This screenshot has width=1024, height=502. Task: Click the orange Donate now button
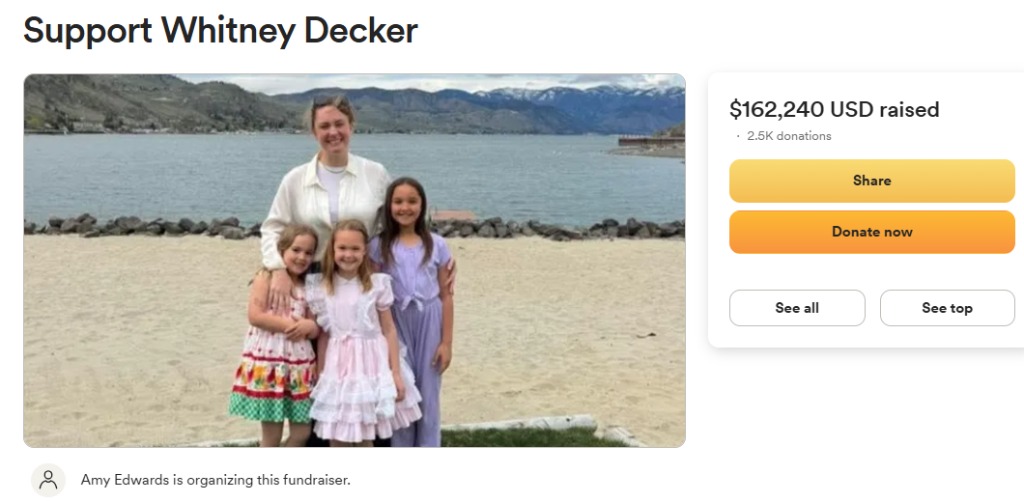(872, 232)
